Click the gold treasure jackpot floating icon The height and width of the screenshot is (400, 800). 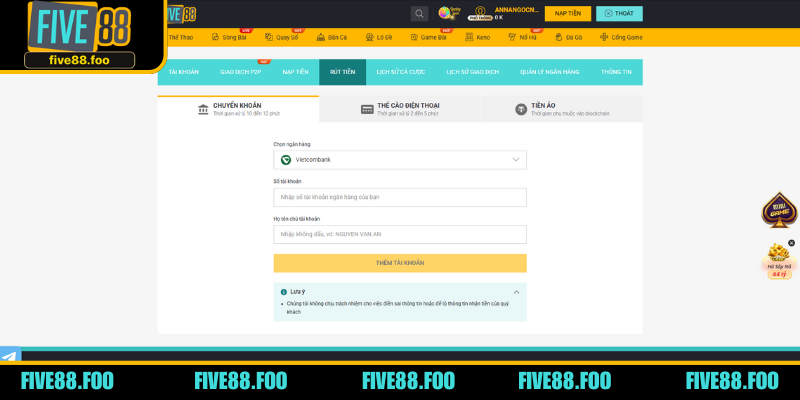click(x=778, y=258)
